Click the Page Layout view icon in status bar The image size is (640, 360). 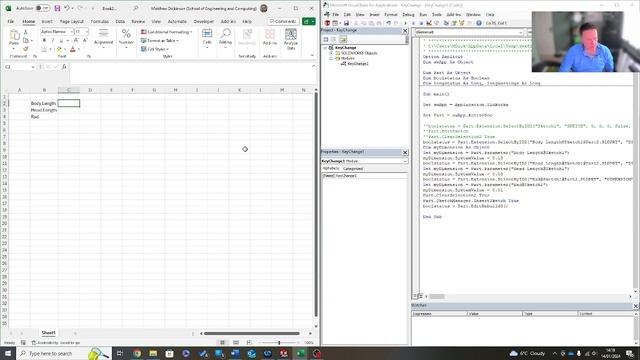coord(236,342)
